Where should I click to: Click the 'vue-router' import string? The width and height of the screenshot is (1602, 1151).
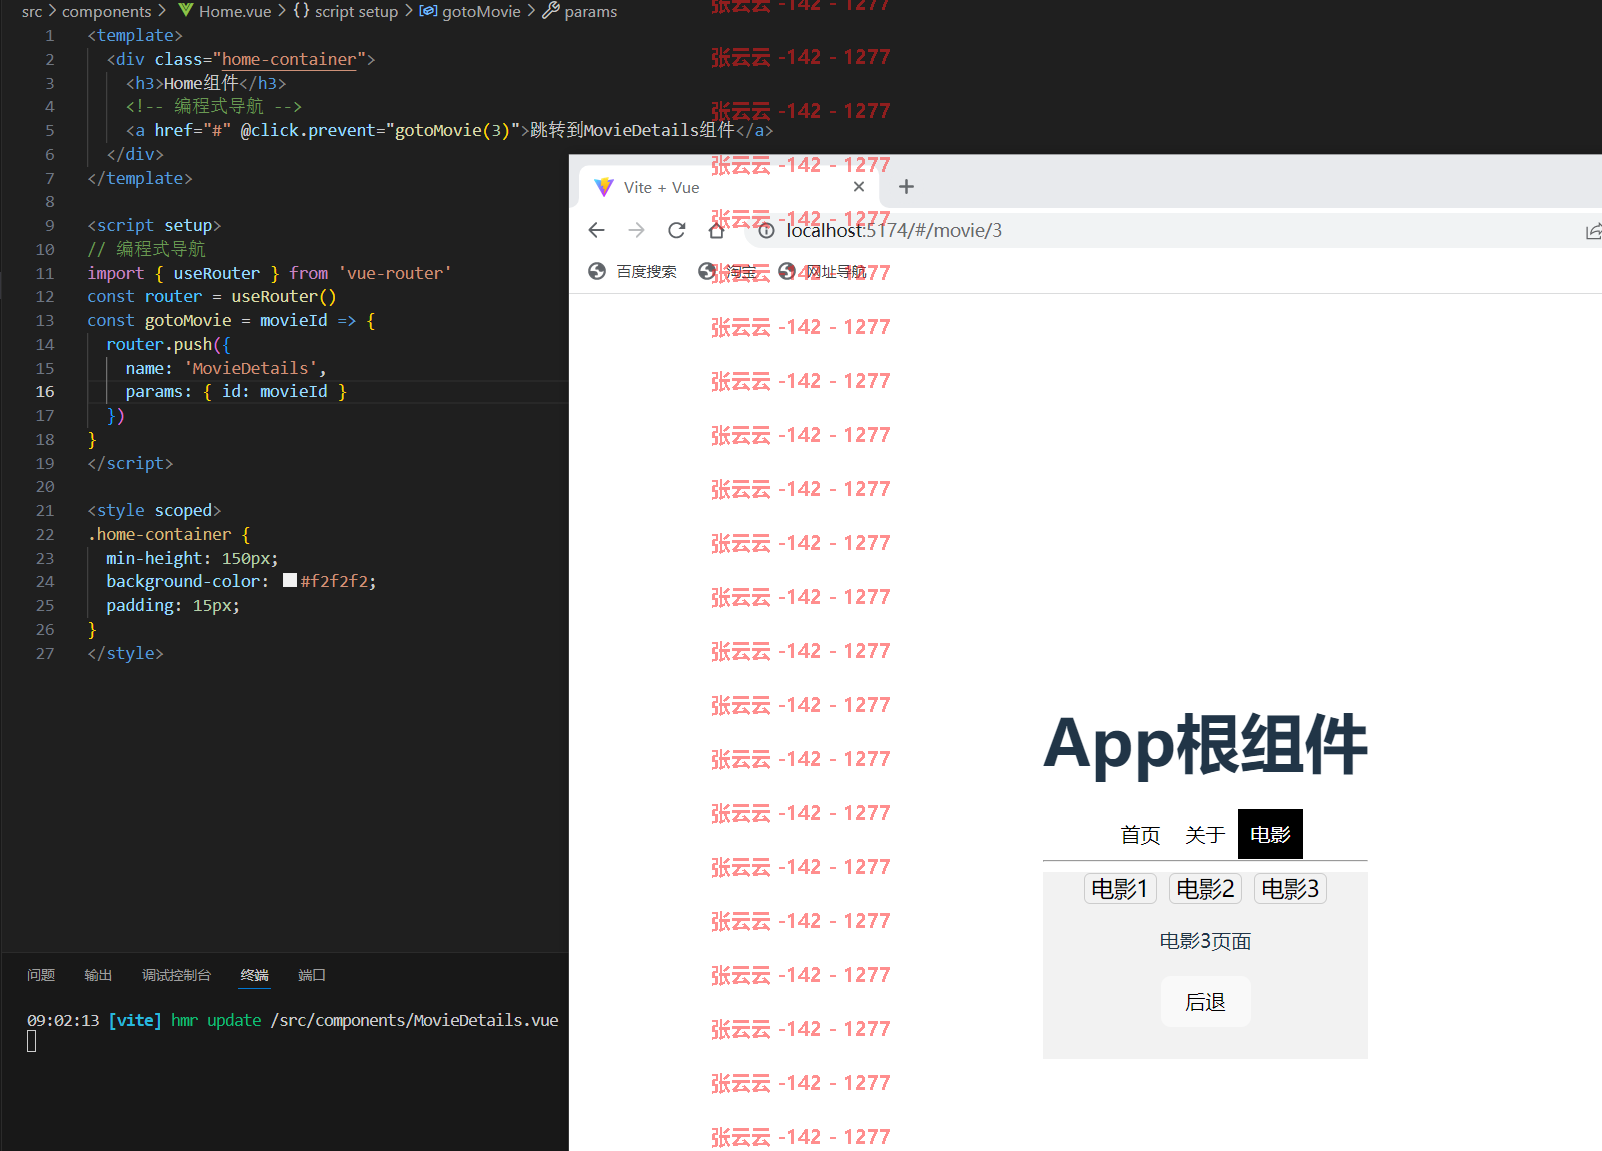click(394, 273)
